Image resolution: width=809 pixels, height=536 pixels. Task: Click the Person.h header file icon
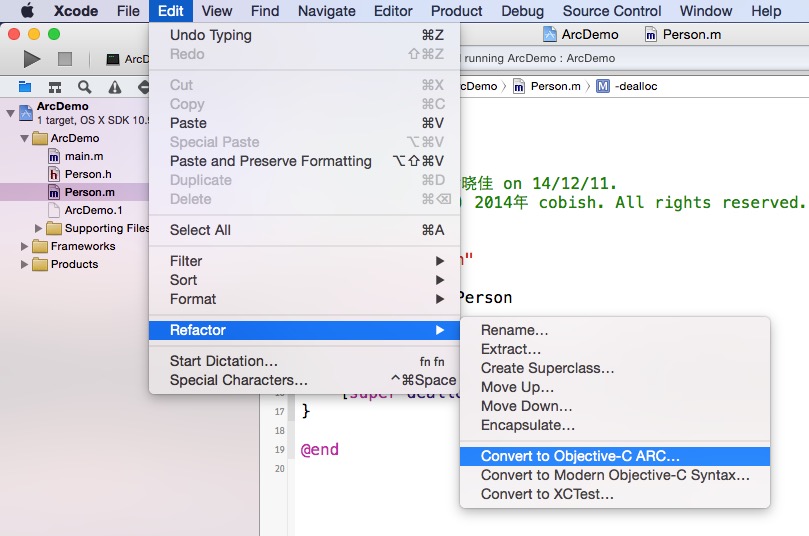pyautogui.click(x=54, y=174)
